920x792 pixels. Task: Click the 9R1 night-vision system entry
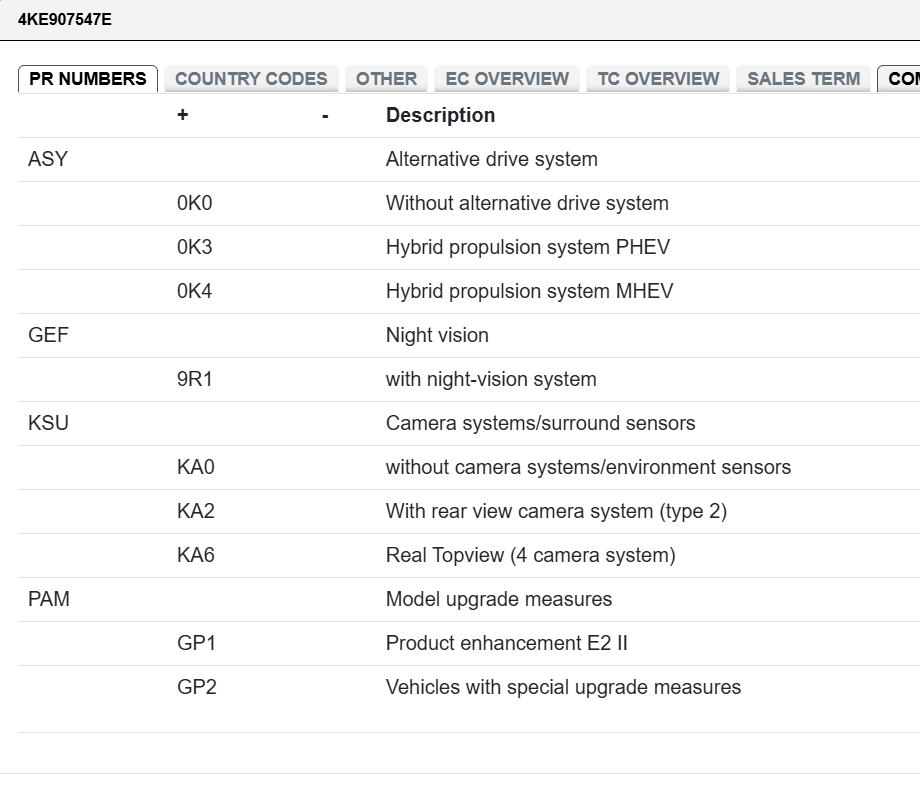pos(469,380)
